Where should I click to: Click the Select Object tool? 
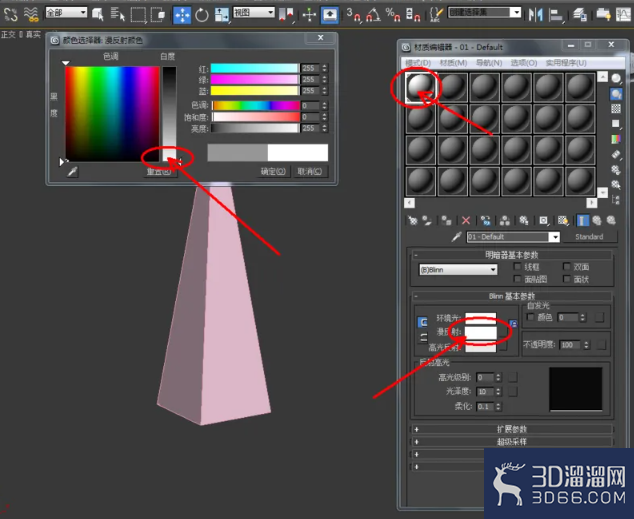pyautogui.click(x=98, y=15)
